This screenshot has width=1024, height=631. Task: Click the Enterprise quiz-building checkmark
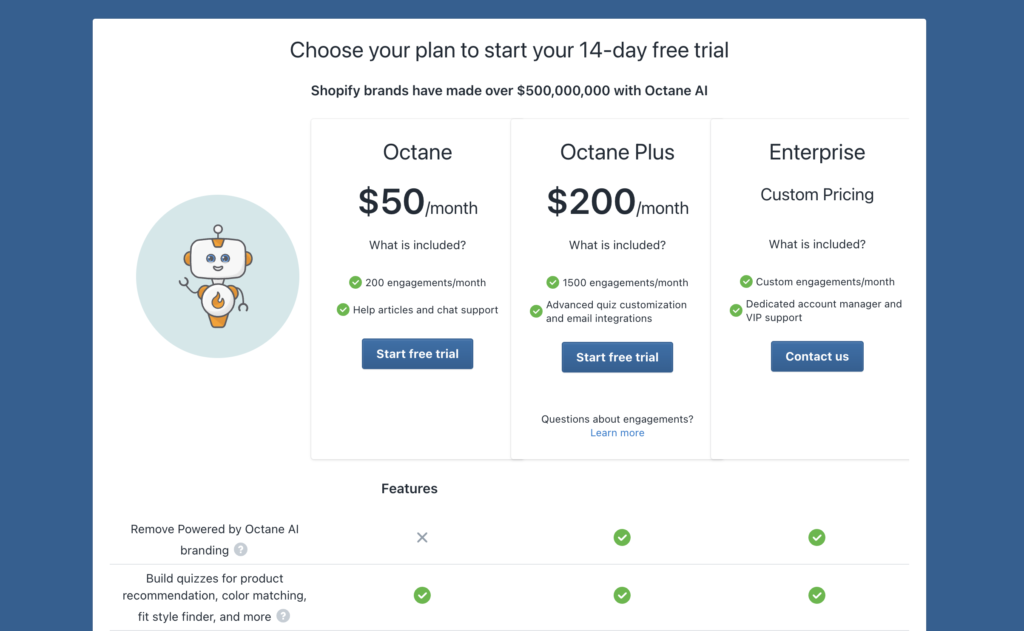[x=817, y=595]
